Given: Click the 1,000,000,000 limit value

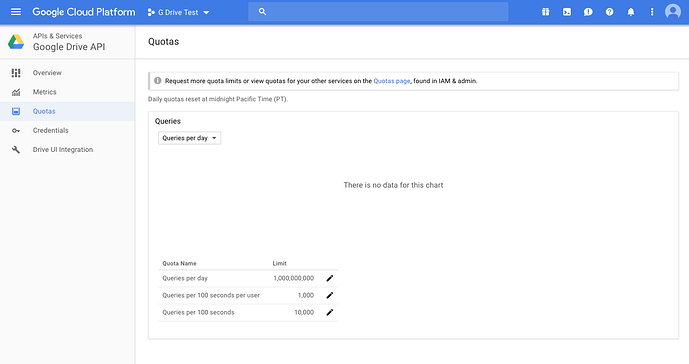Looking at the screenshot, I should coord(294,278).
